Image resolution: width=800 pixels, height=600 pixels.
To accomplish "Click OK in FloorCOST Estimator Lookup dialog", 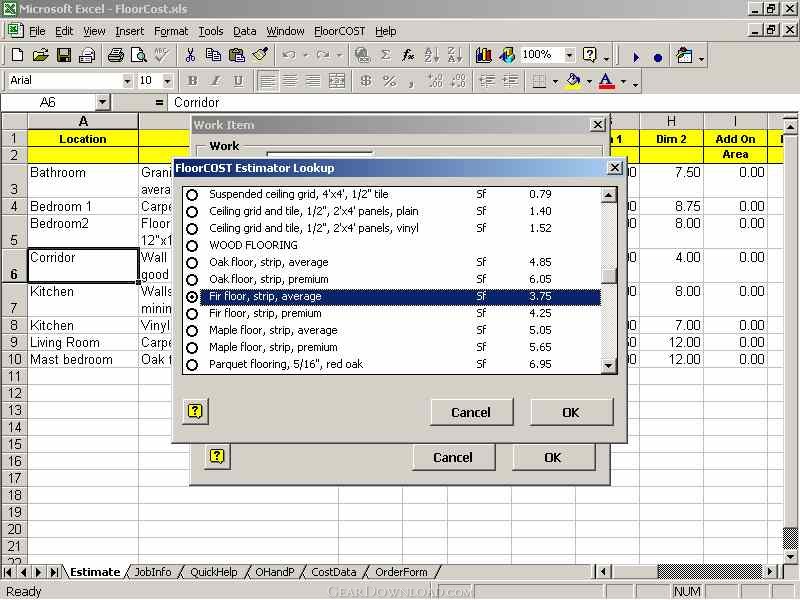I will [x=571, y=412].
